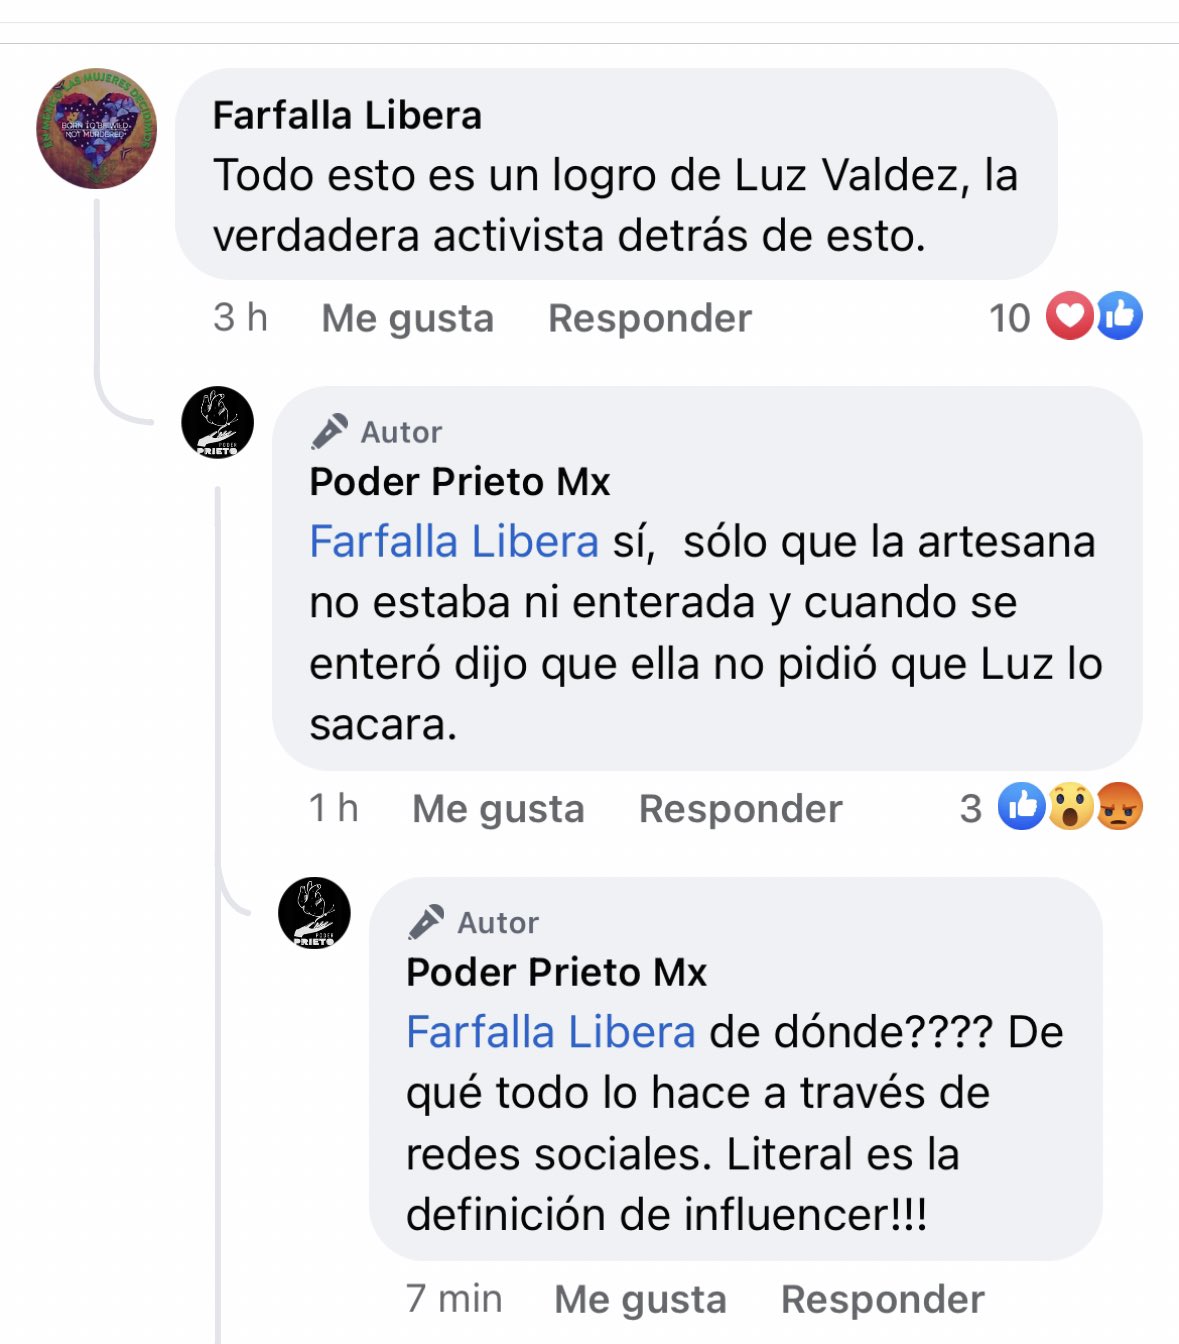Open the 10 reactions count list
Image resolution: width=1179 pixels, height=1344 pixels.
click(1009, 318)
